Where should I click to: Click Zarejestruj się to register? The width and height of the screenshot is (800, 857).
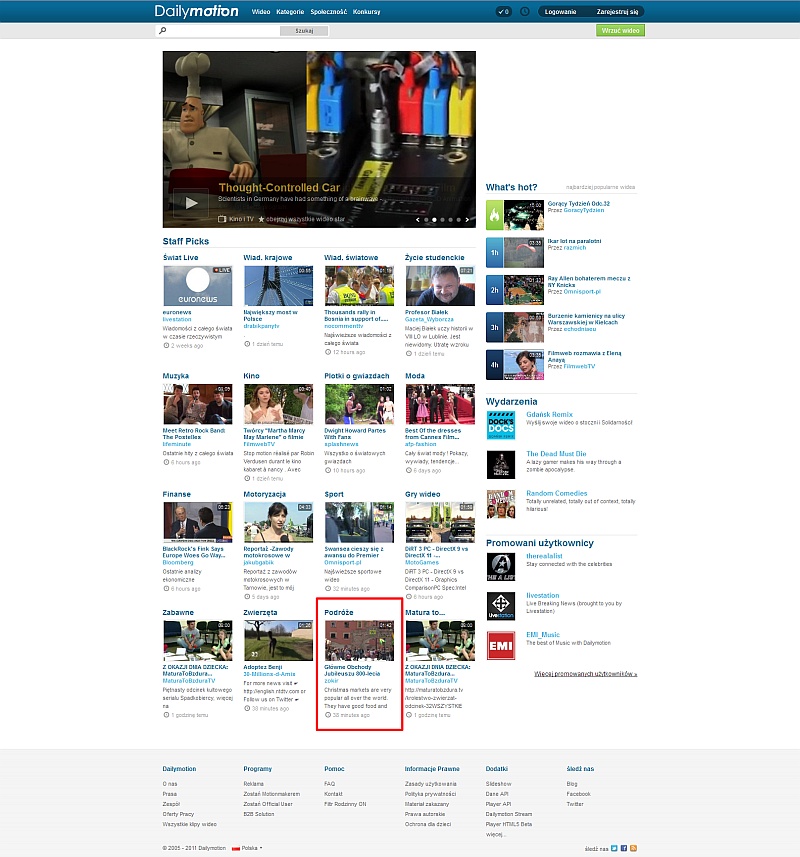click(x=617, y=11)
